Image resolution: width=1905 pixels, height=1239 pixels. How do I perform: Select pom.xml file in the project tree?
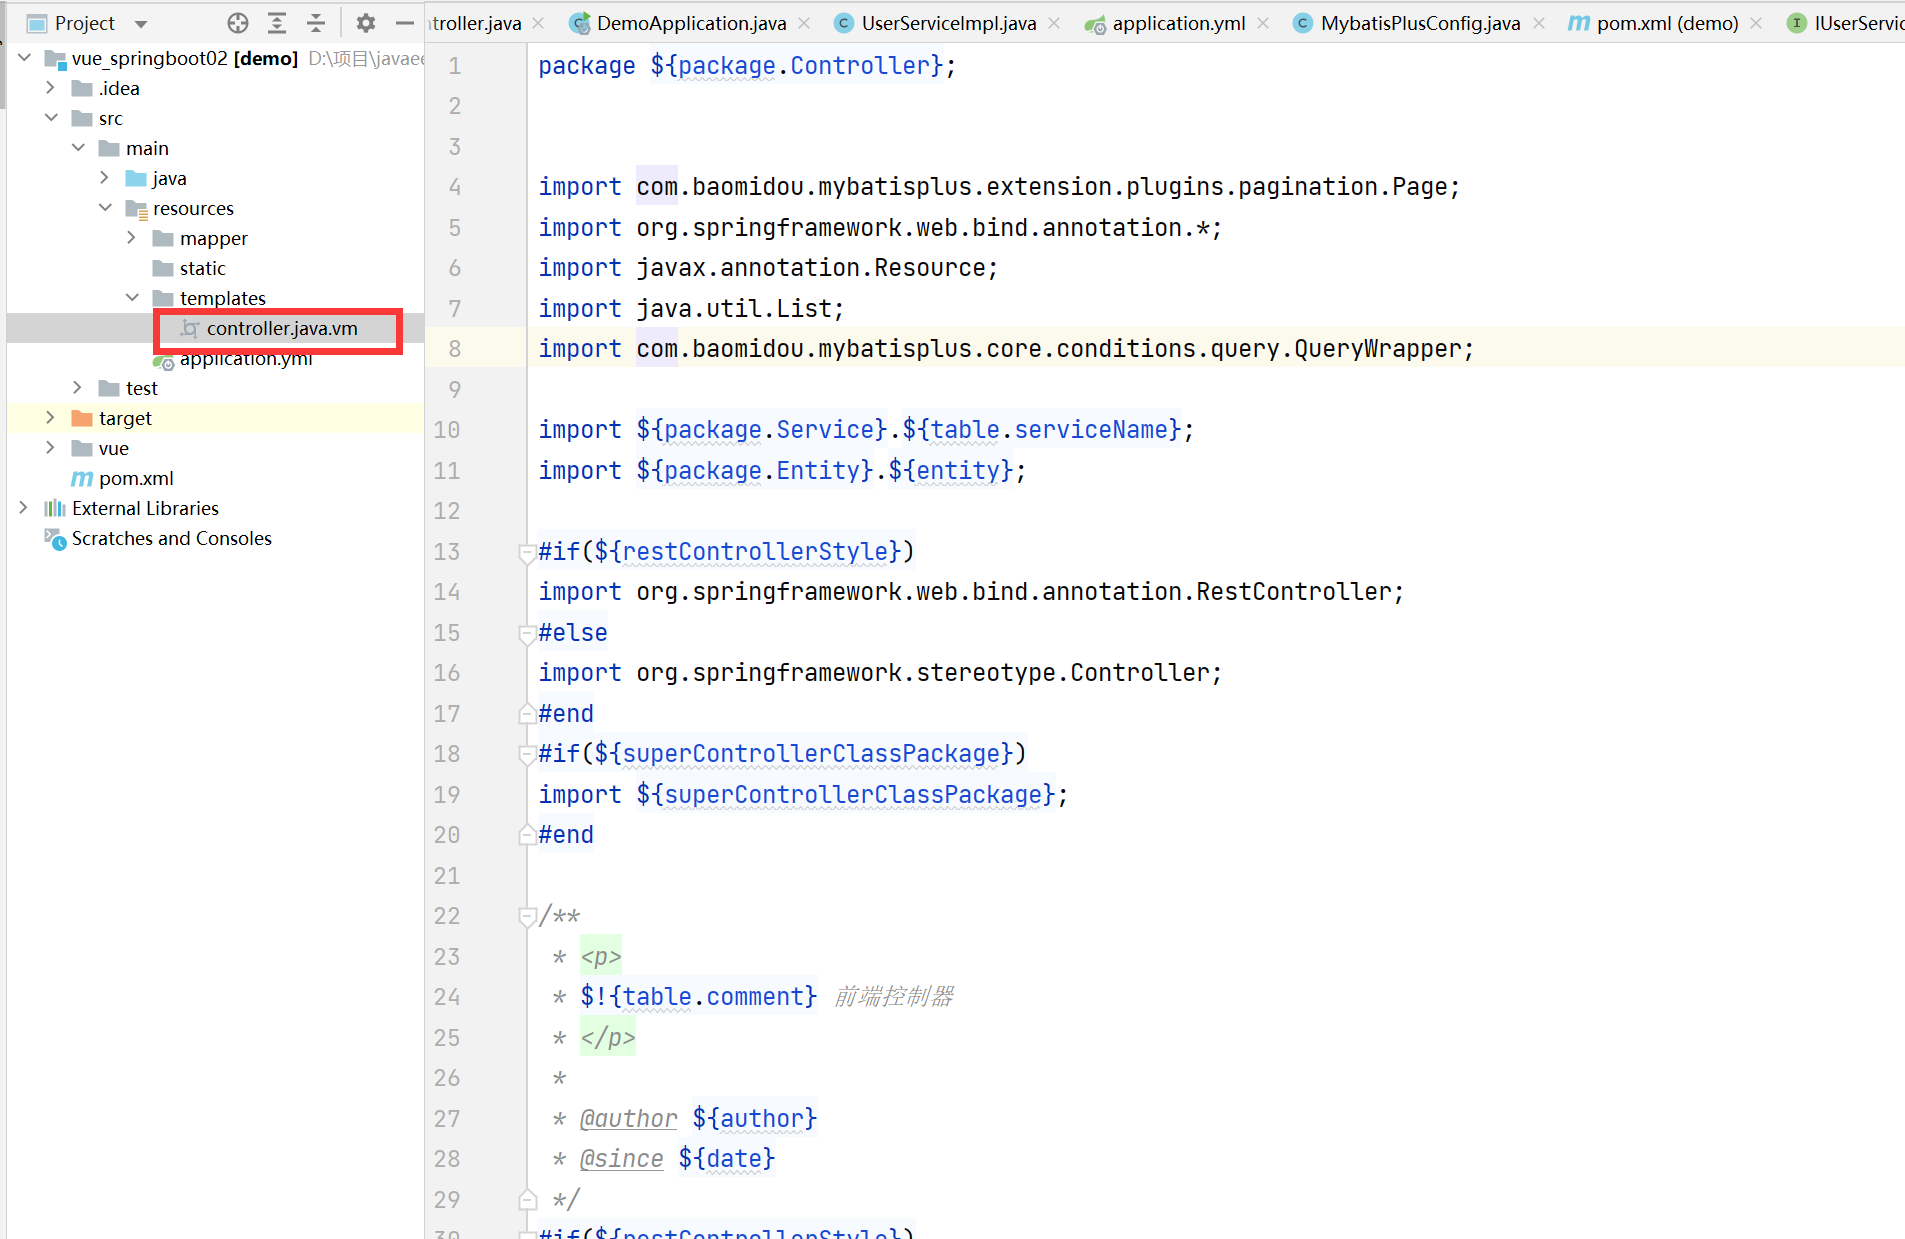click(136, 479)
